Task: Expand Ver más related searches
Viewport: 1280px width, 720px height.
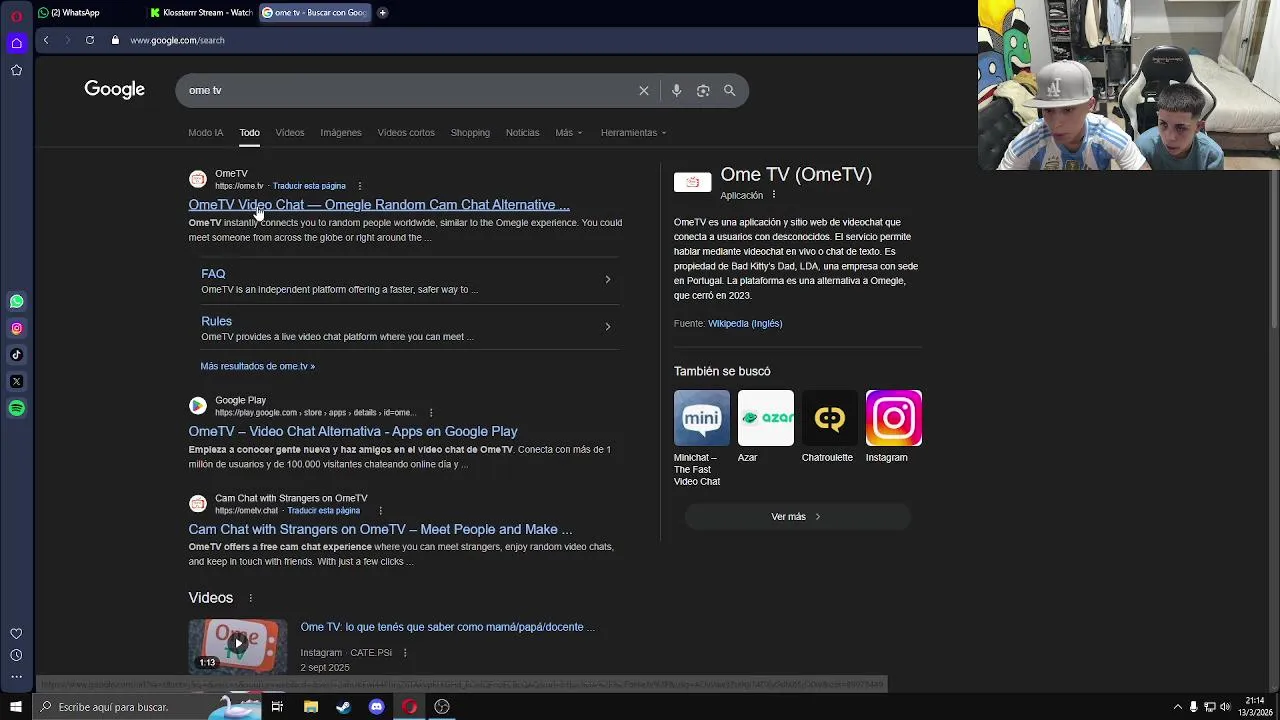Action: click(797, 517)
